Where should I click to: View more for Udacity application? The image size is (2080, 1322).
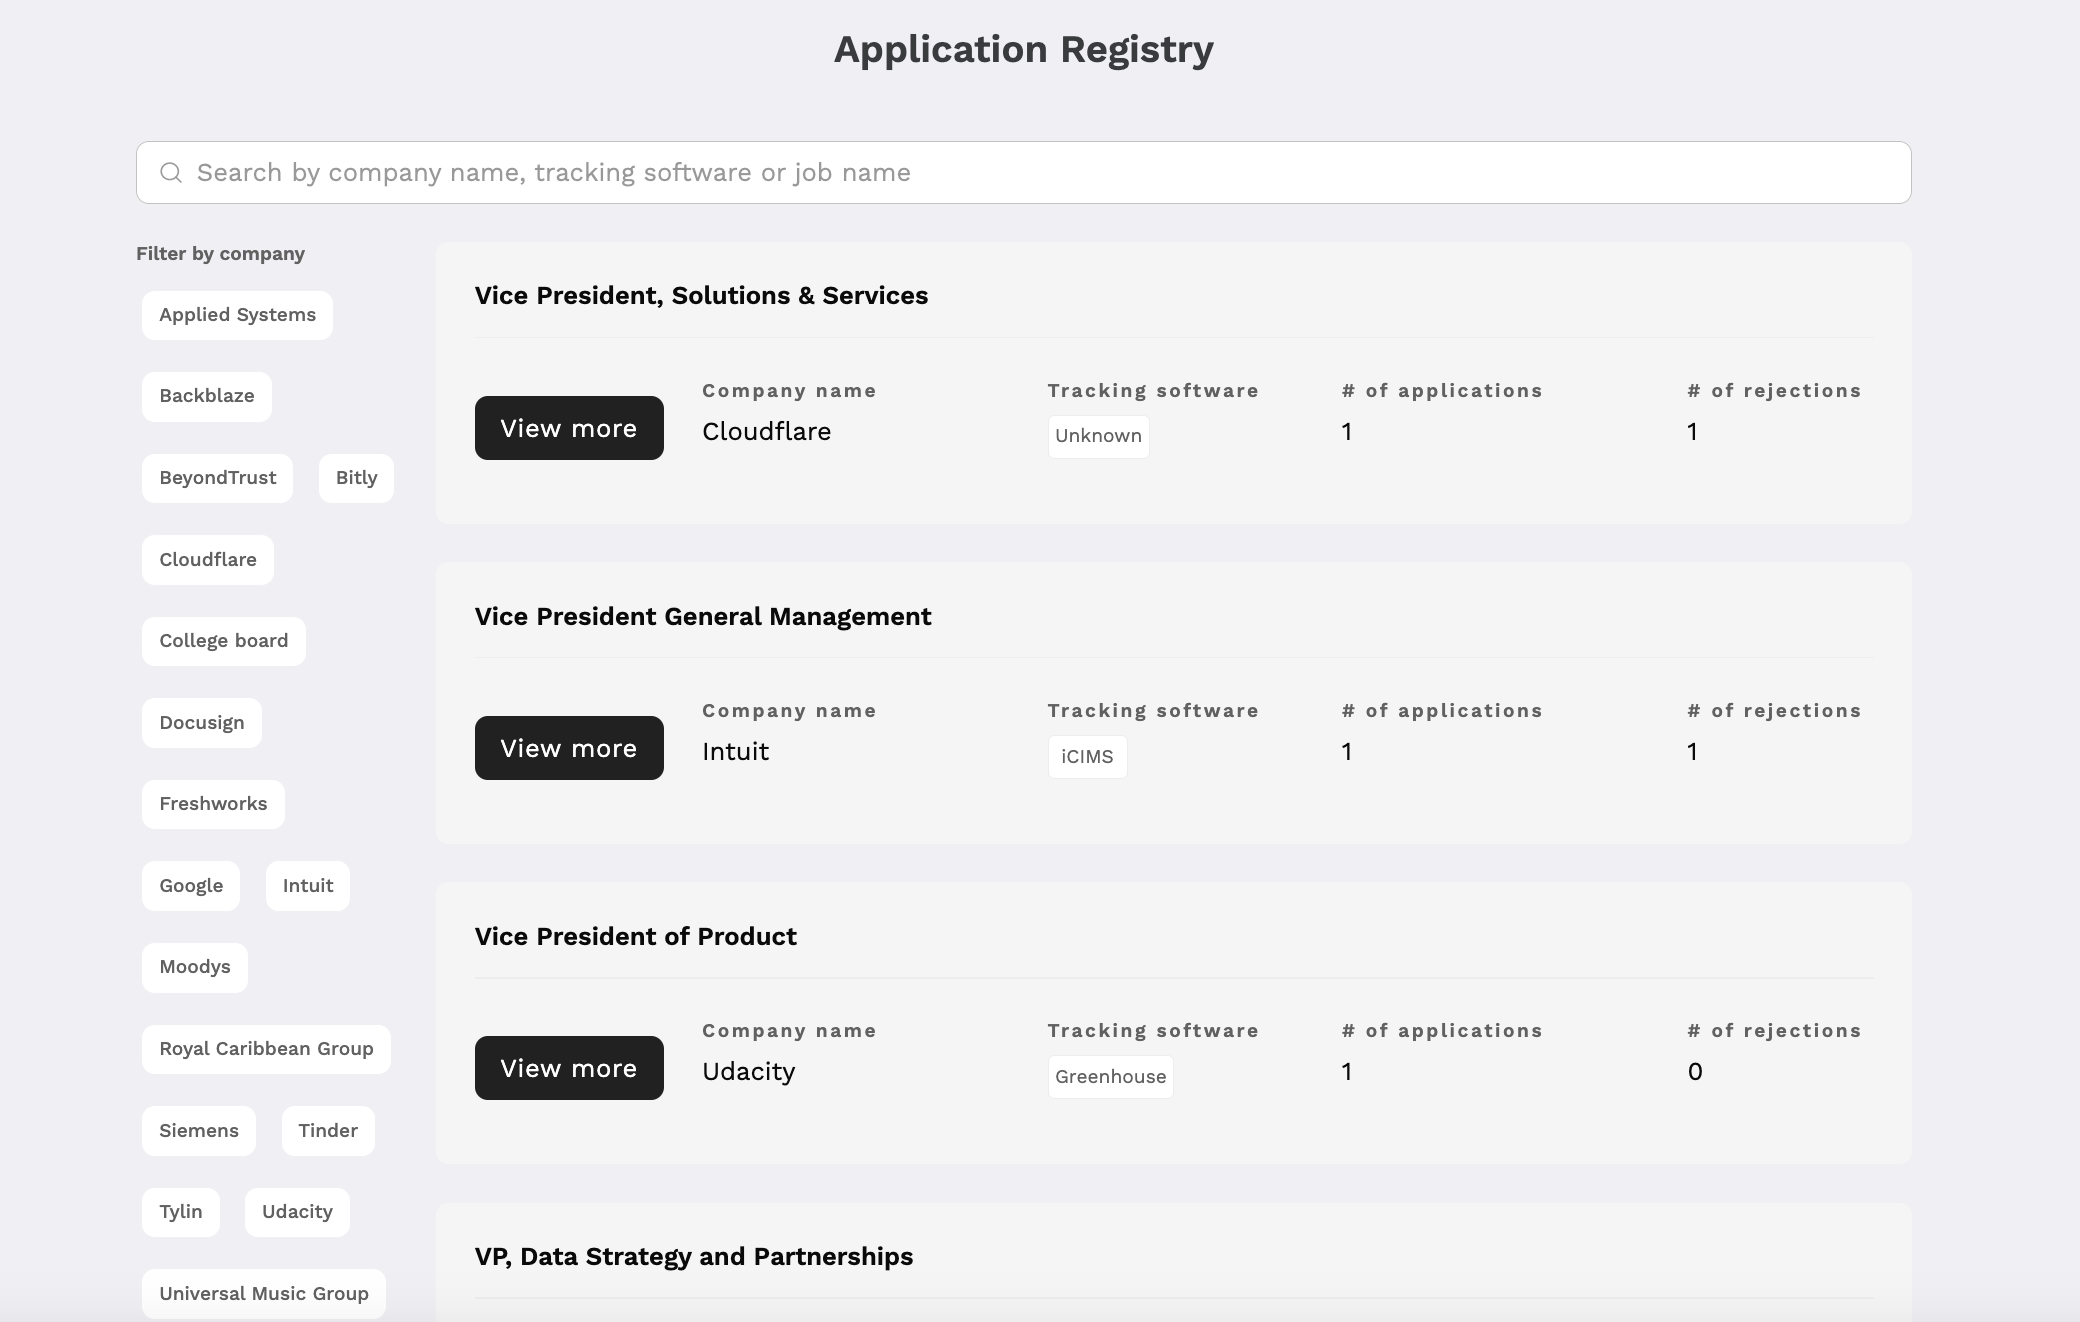[569, 1068]
